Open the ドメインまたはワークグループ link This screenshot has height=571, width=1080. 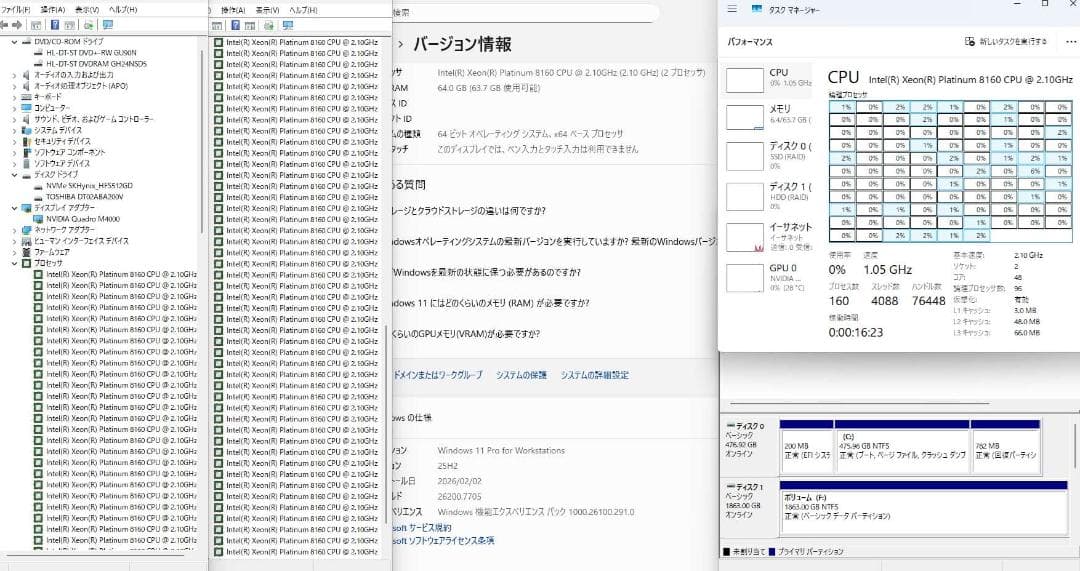pos(438,375)
